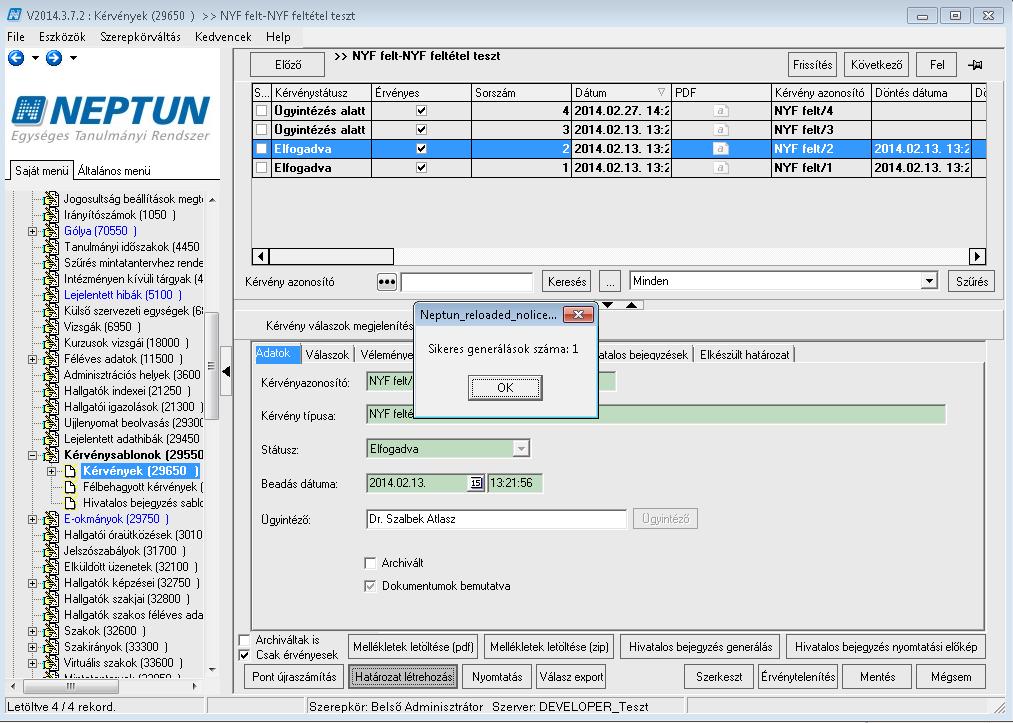The height and width of the screenshot is (723, 1013).
Task: Click the E-okmányok folder icon
Action: click(x=51, y=519)
